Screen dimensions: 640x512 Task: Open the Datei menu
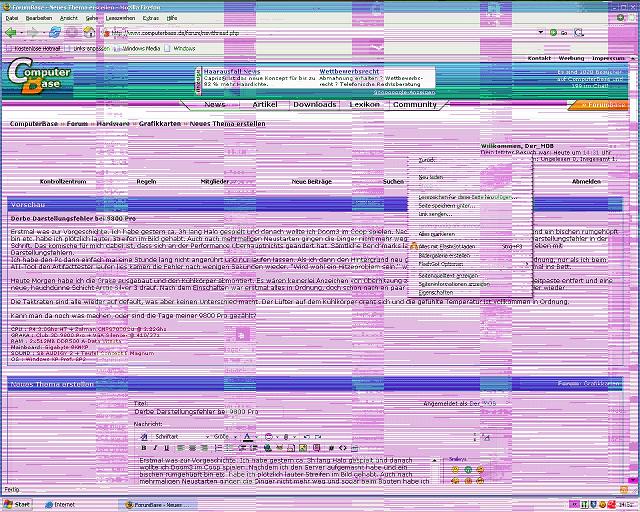[x=12, y=18]
